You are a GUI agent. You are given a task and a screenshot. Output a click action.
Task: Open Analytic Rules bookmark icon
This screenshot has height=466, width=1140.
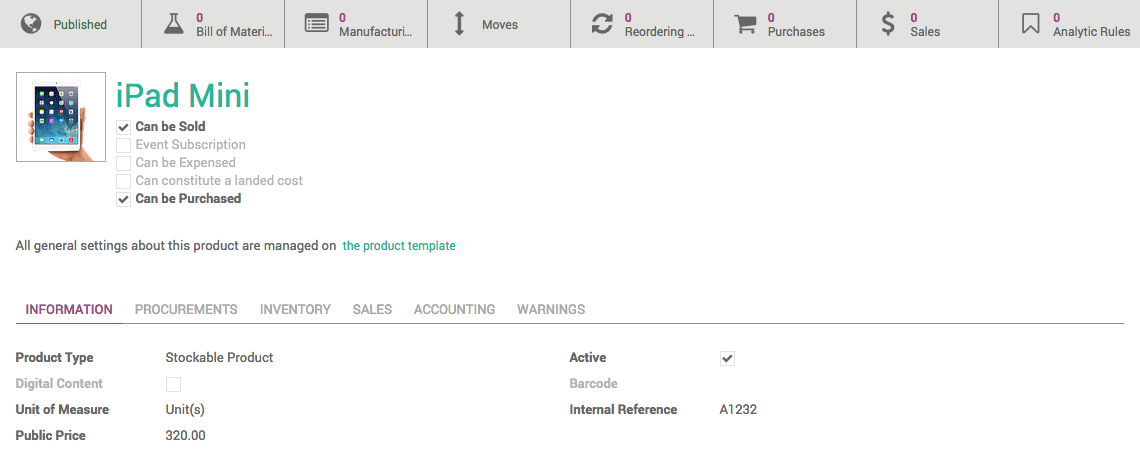(x=1031, y=24)
